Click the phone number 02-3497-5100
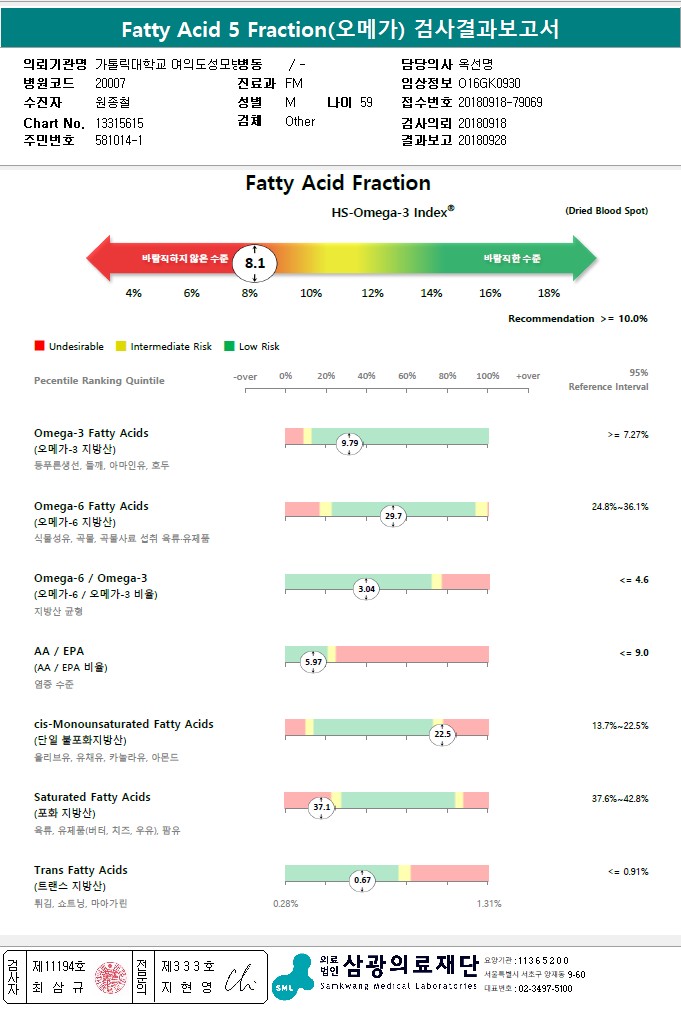The height and width of the screenshot is (1015, 681). click(543, 988)
